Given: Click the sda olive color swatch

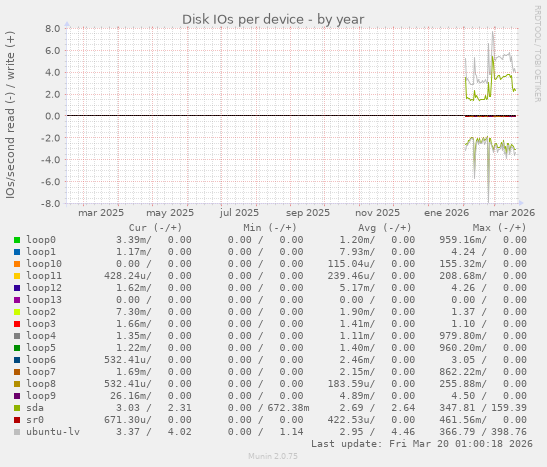Looking at the screenshot, I should 17,408.
